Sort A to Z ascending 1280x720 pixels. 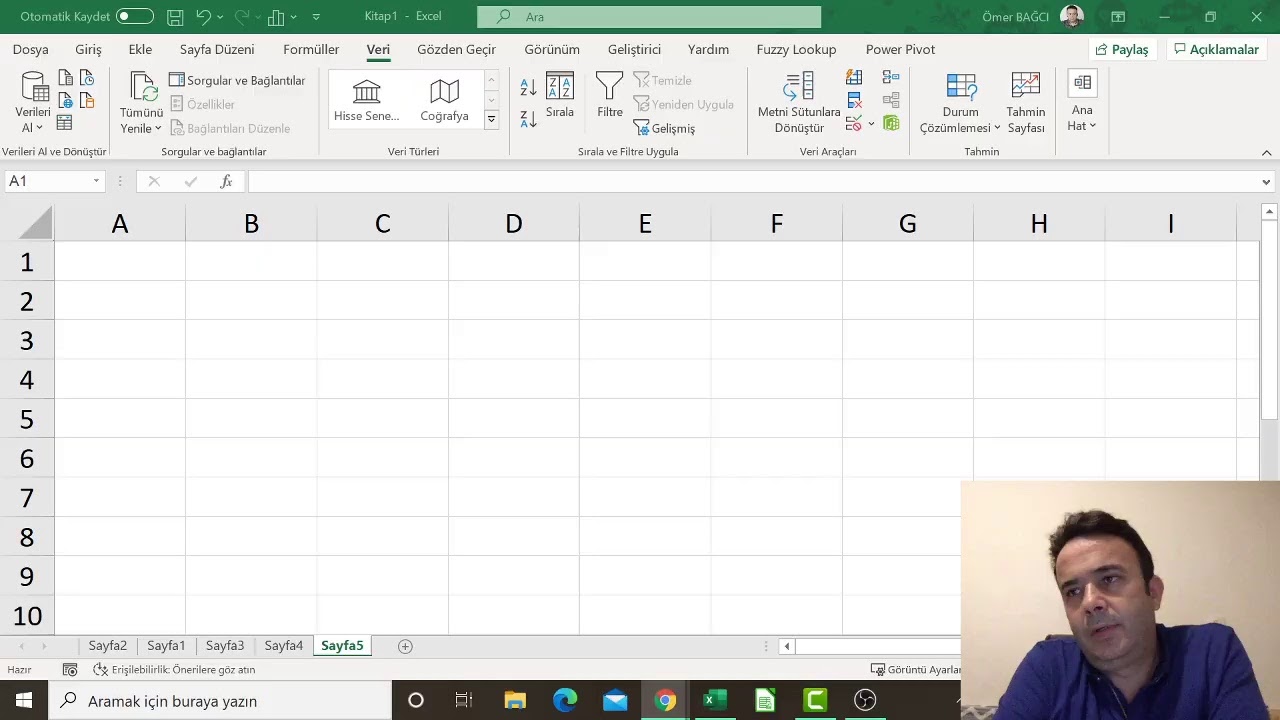(528, 88)
